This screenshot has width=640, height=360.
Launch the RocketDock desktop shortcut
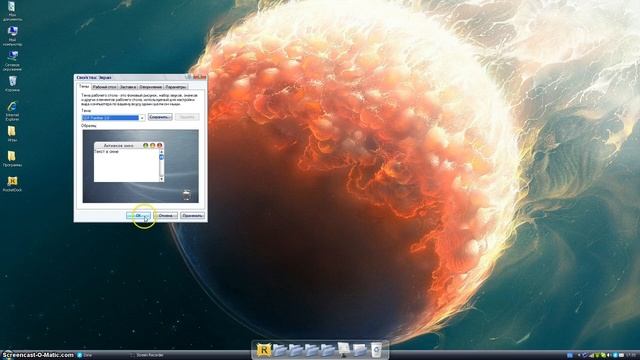click(x=12, y=184)
